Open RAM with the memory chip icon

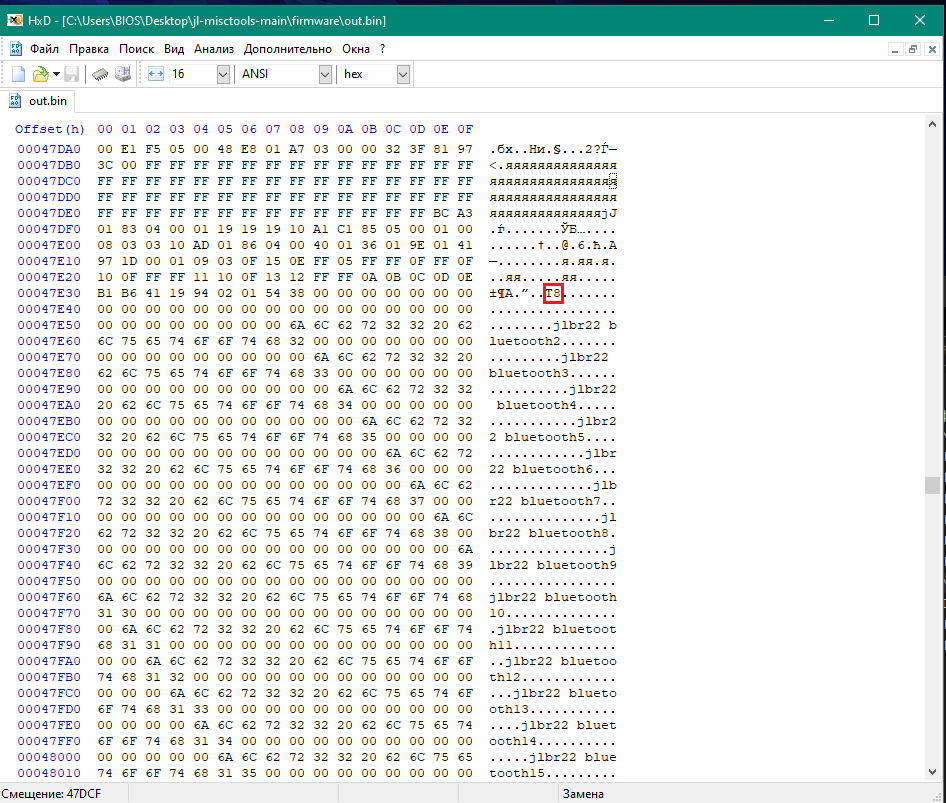coord(100,74)
